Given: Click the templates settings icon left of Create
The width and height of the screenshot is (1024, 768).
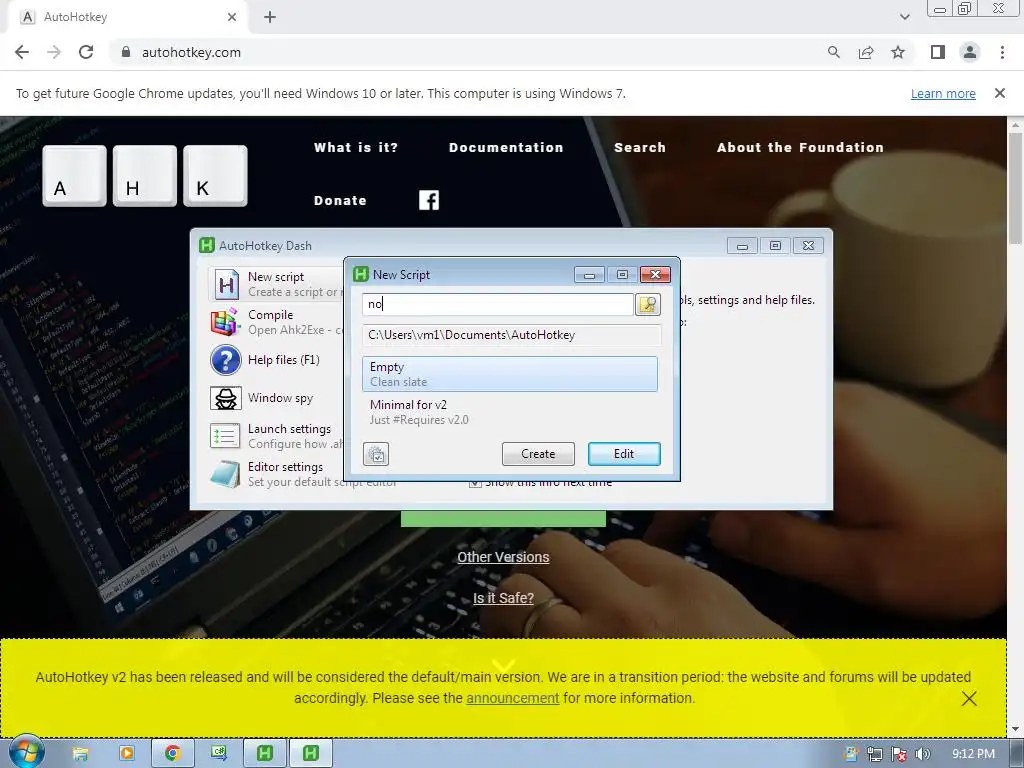Looking at the screenshot, I should (x=376, y=454).
